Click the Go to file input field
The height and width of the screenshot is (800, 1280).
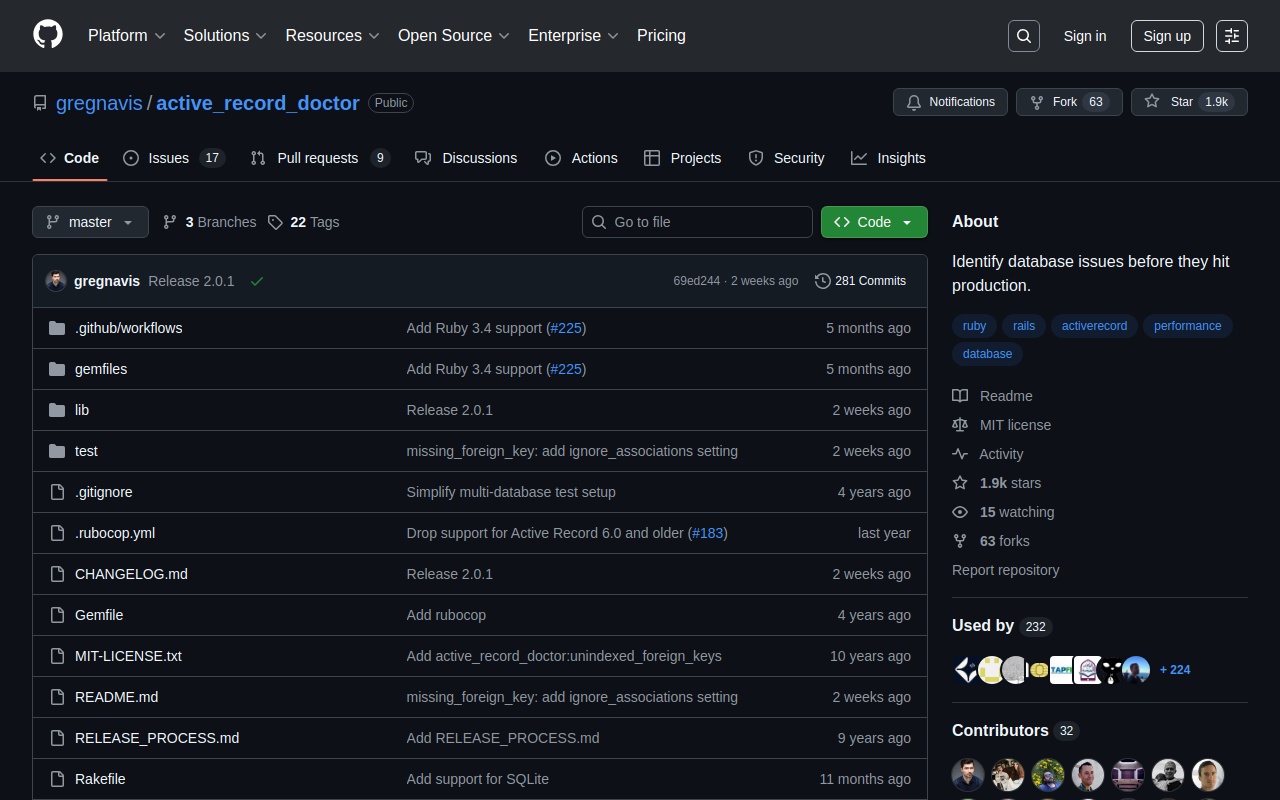click(697, 221)
